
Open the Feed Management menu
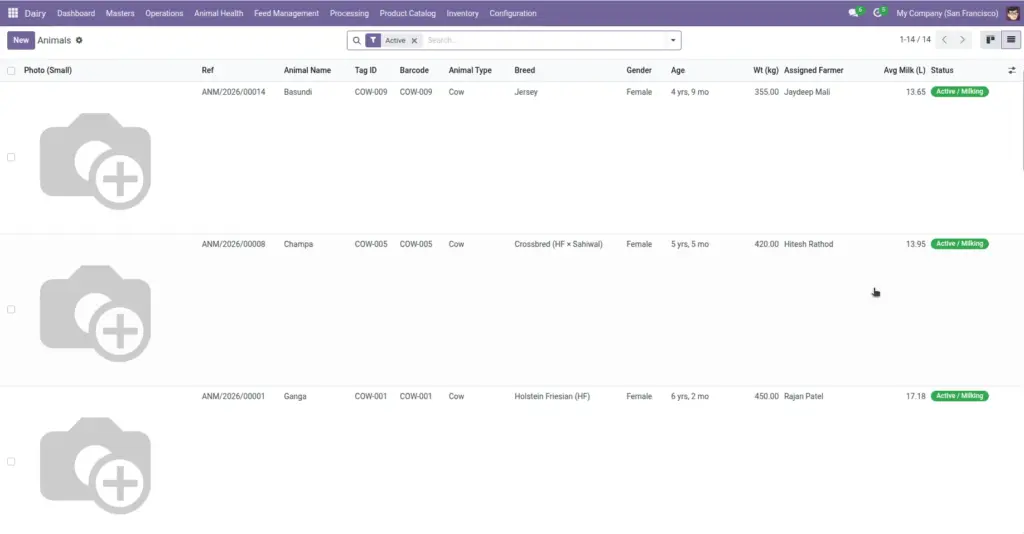pyautogui.click(x=286, y=13)
